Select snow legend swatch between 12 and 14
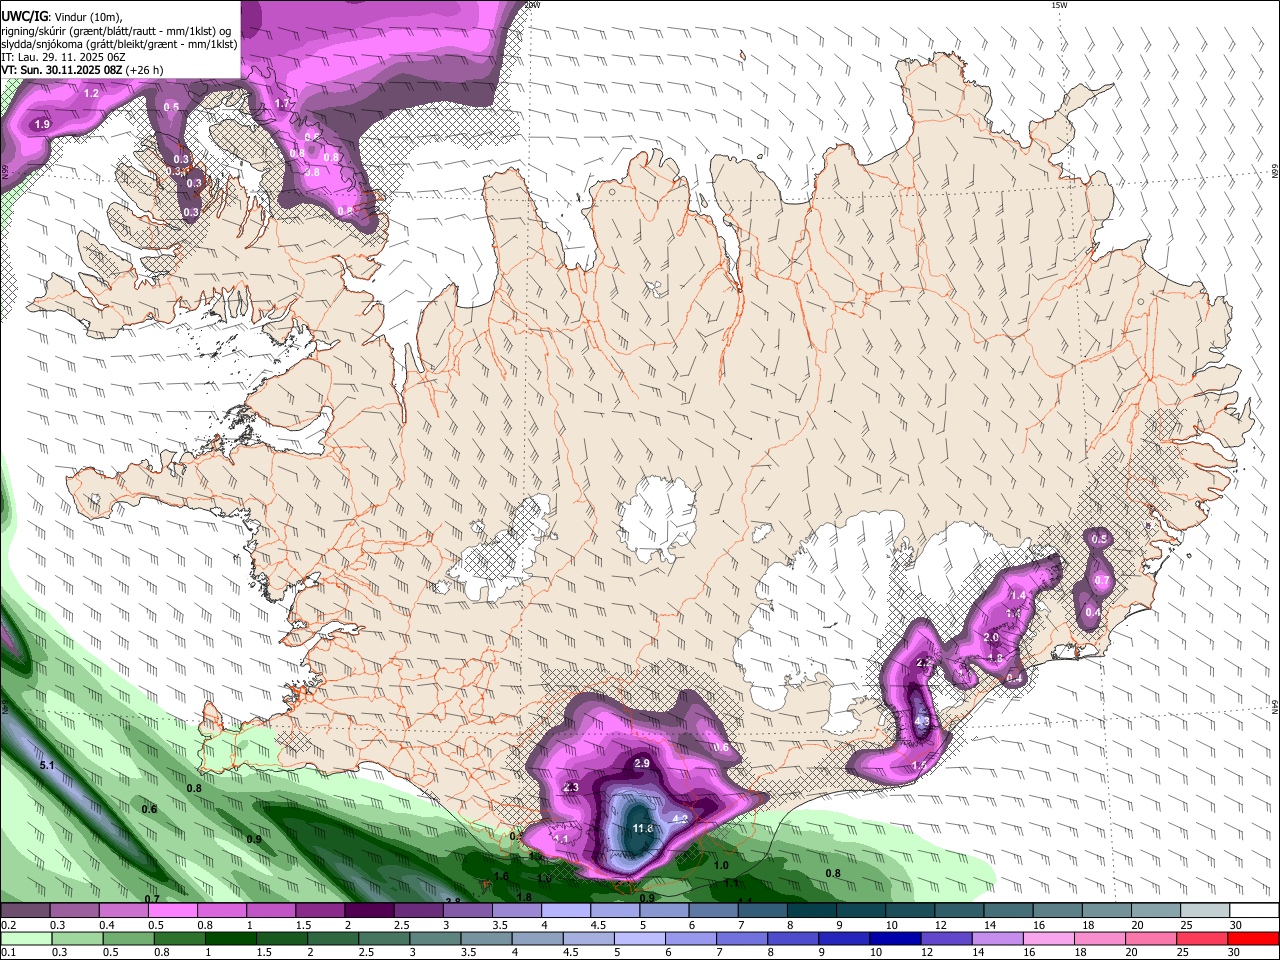The width and height of the screenshot is (1280, 960). pyautogui.click(x=960, y=910)
